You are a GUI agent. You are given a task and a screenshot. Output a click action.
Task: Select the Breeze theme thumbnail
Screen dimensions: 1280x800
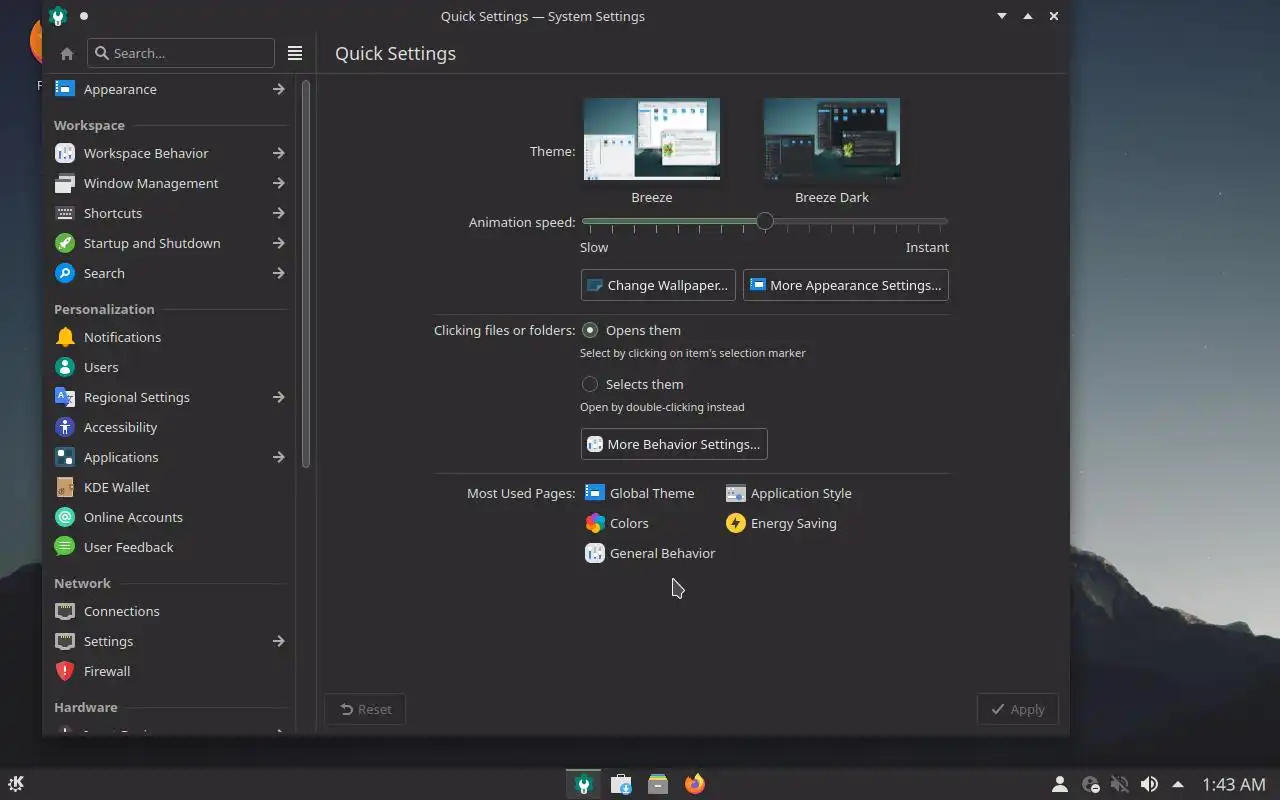point(652,140)
